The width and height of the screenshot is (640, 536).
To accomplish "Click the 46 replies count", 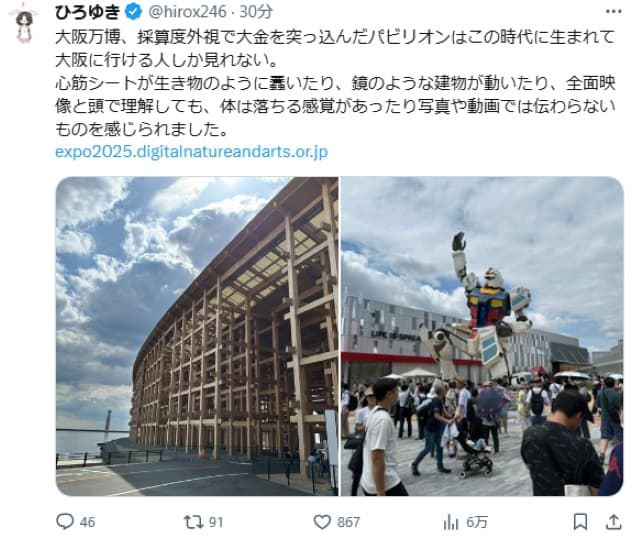I will 87,522.
